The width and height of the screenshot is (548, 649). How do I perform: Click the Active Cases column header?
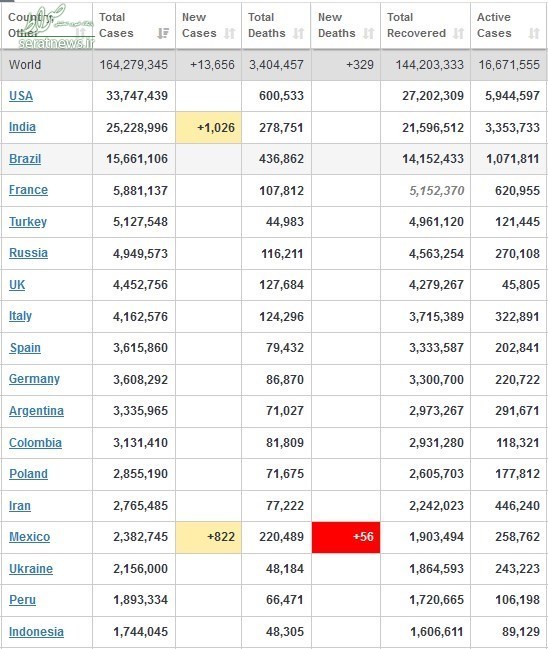pos(509,25)
